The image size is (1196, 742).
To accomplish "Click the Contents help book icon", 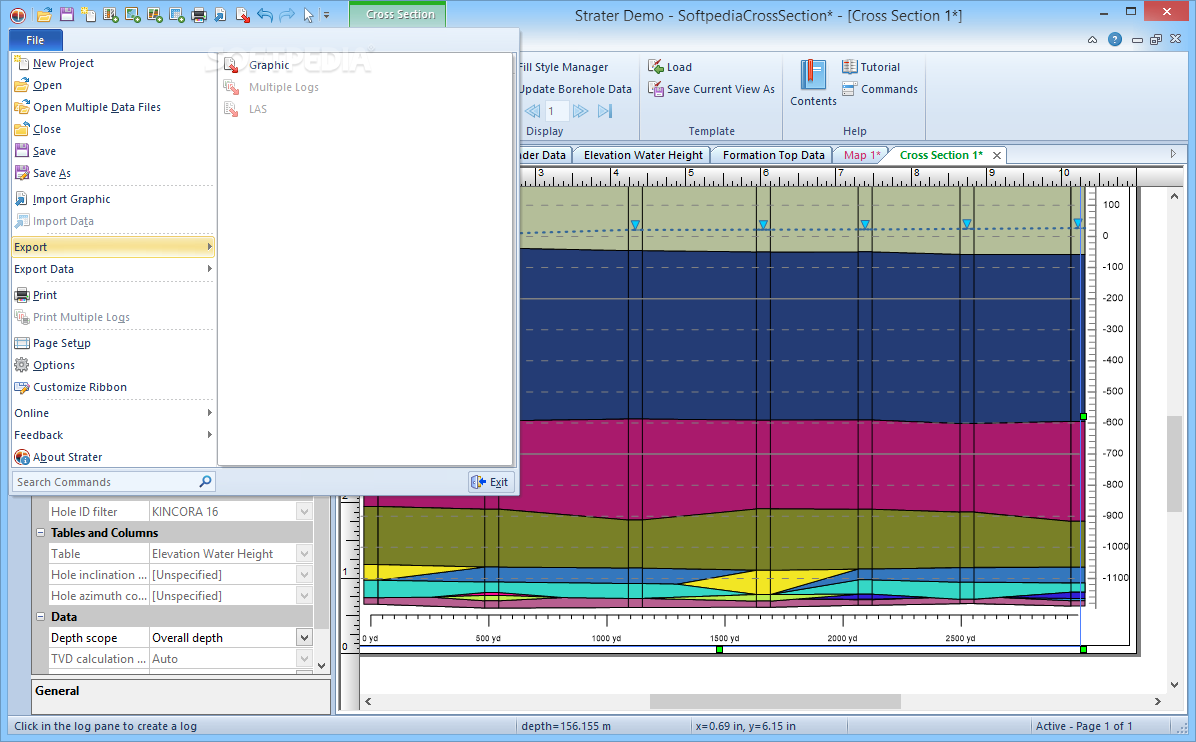I will [x=813, y=83].
